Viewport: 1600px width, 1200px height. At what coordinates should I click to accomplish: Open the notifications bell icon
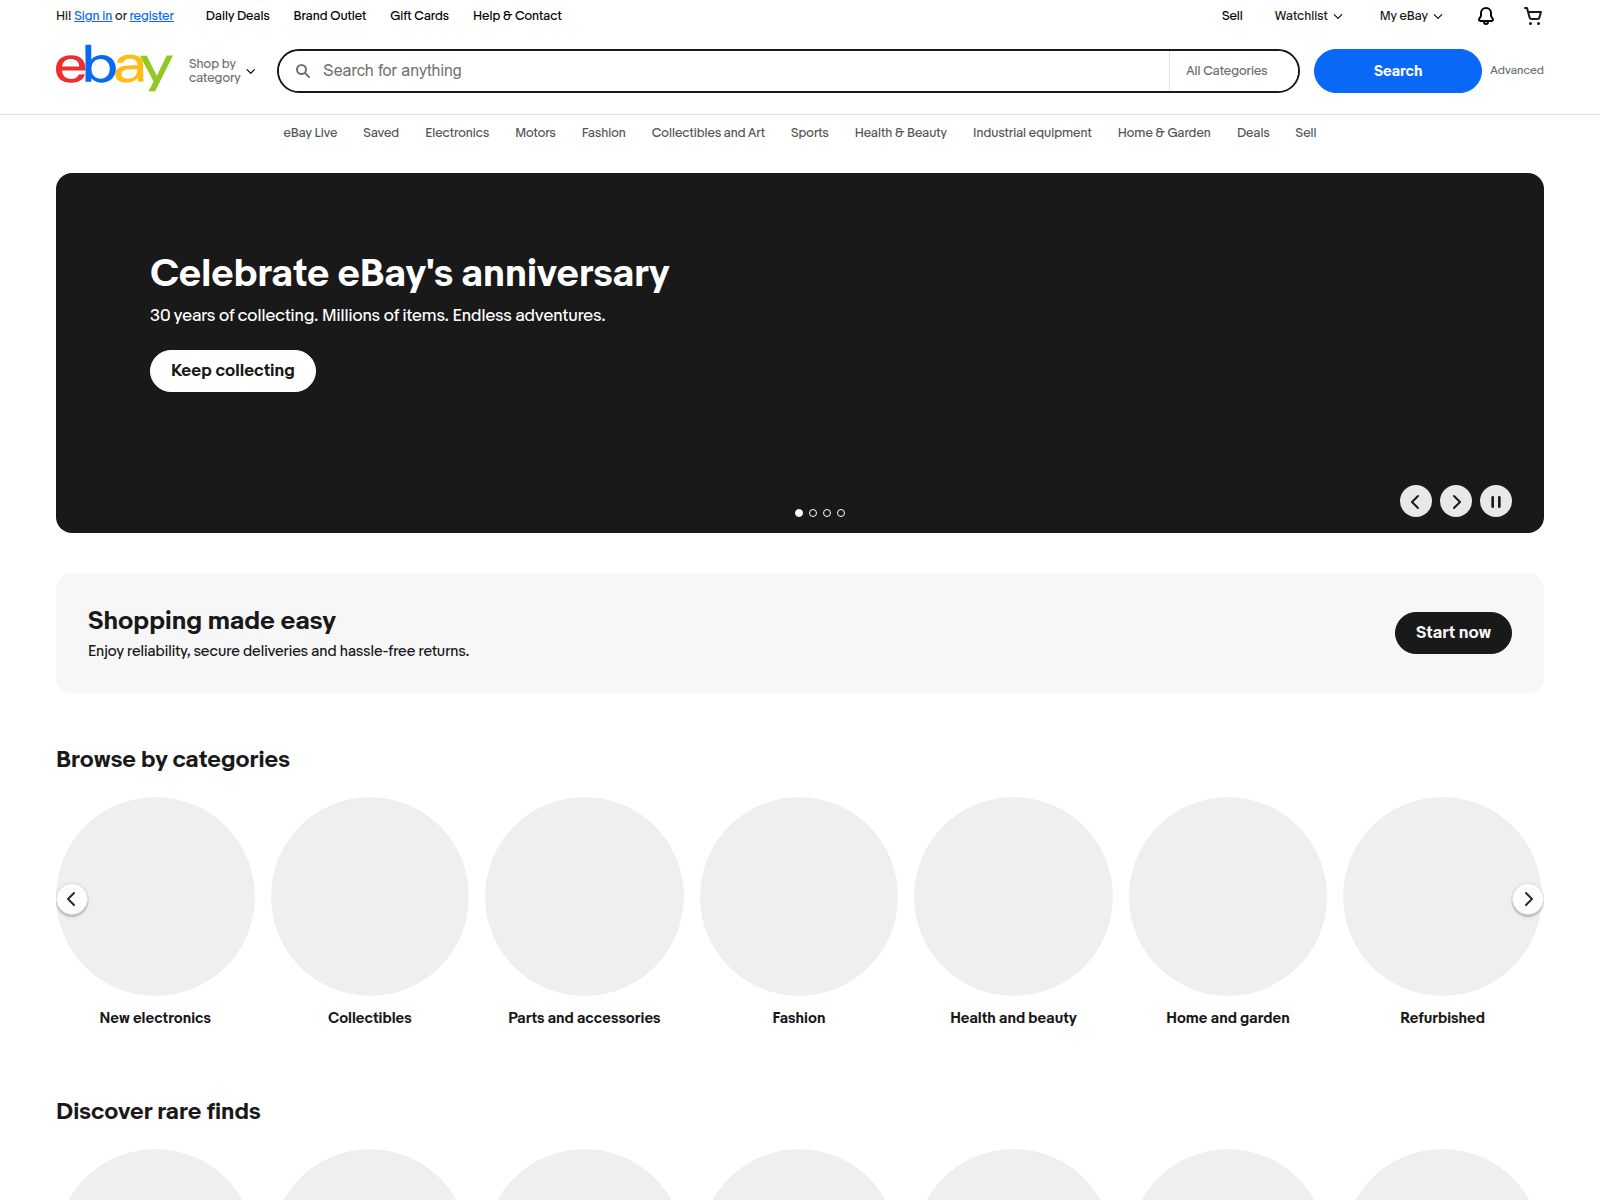tap(1485, 16)
